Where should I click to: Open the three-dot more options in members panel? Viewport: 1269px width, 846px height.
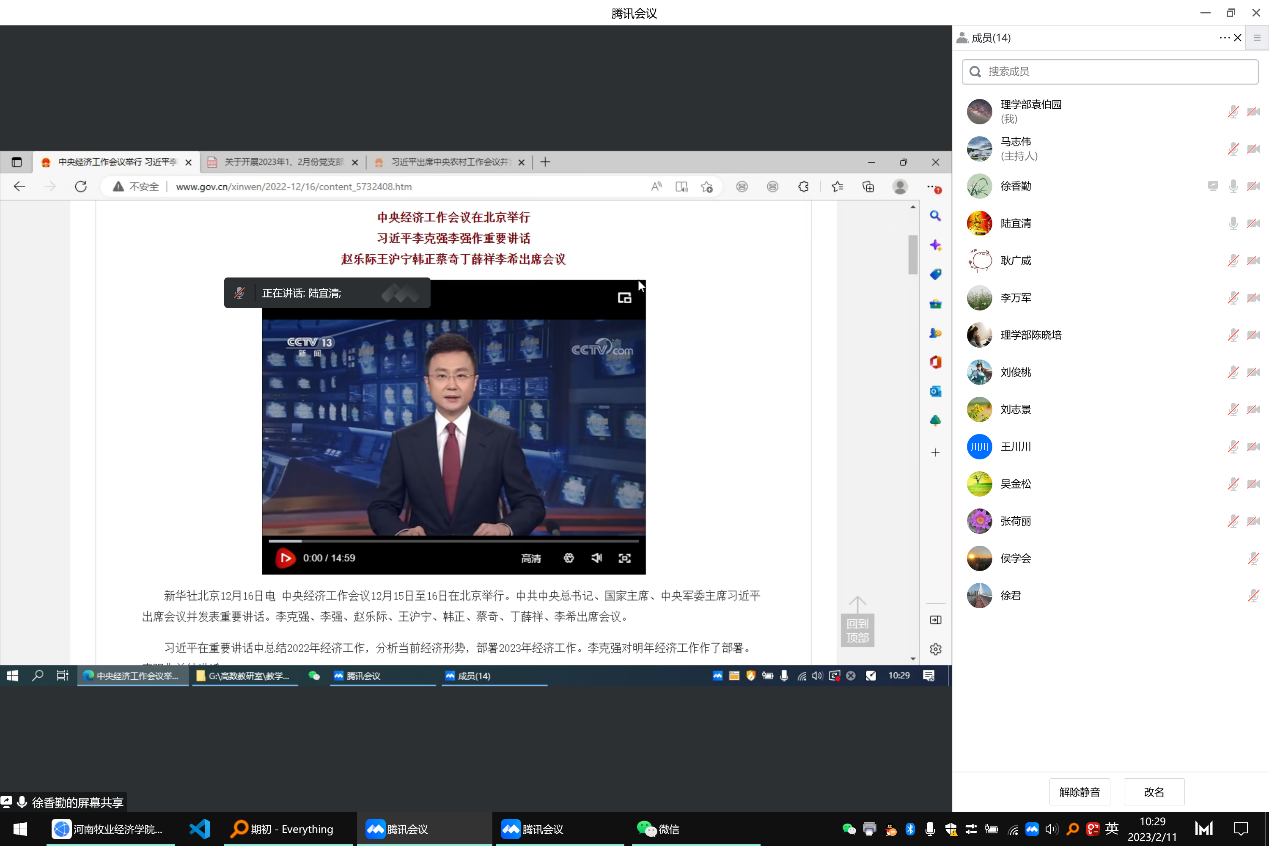coord(1224,38)
